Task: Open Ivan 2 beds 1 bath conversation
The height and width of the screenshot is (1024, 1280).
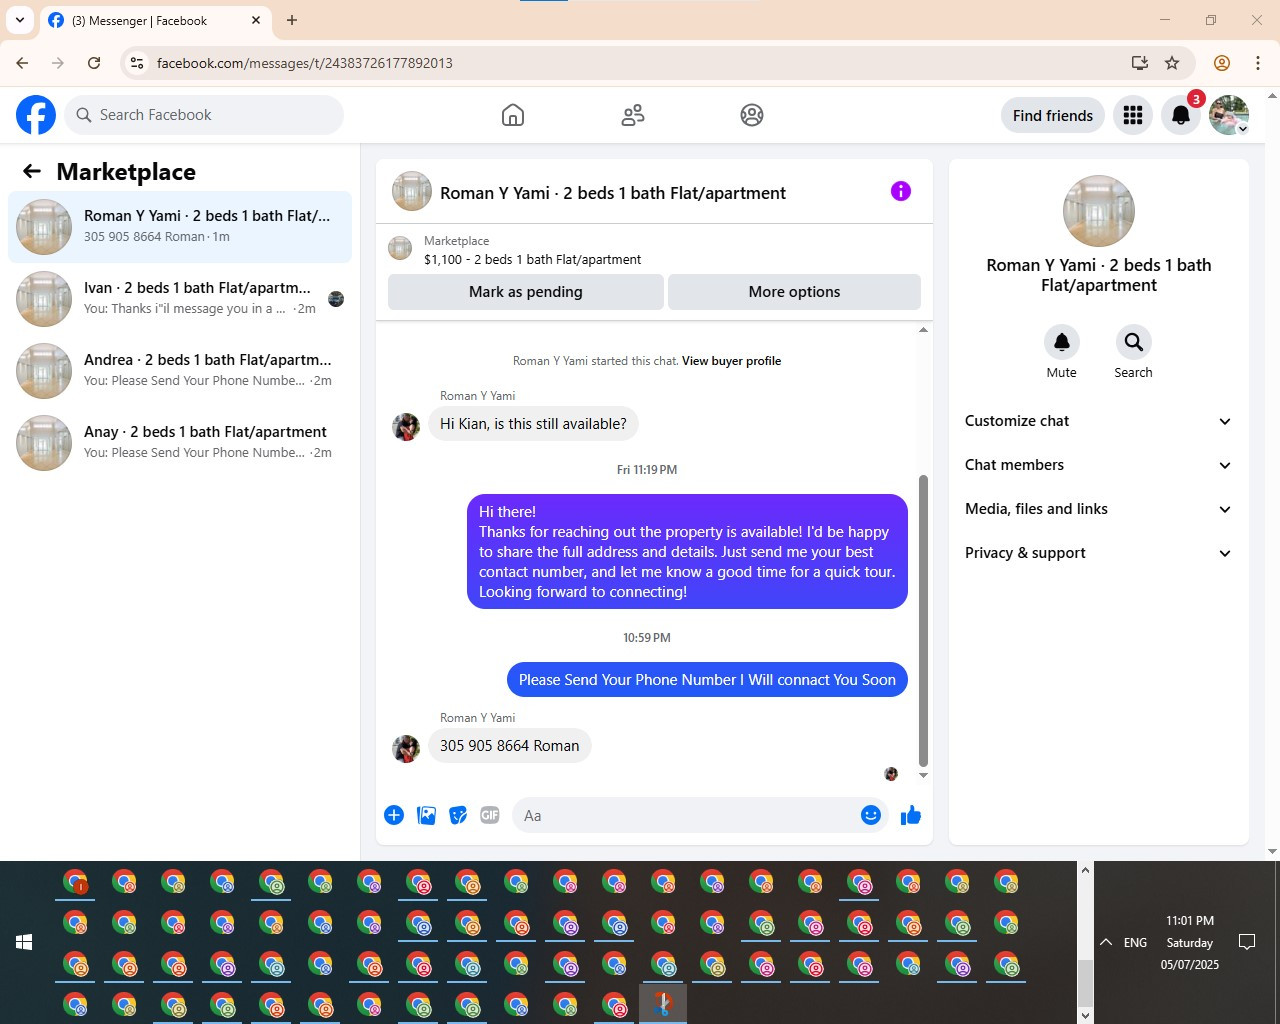Action: click(180, 299)
